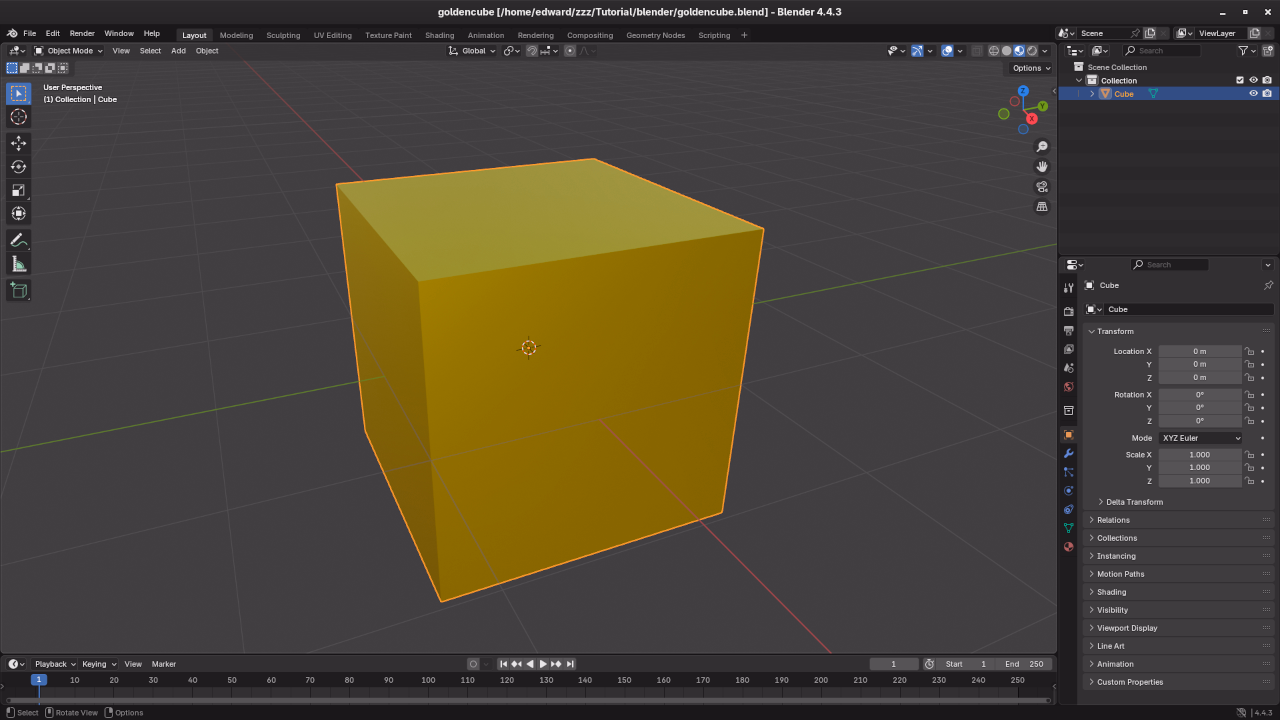Toggle snapping magnet in the header

(x=532, y=51)
